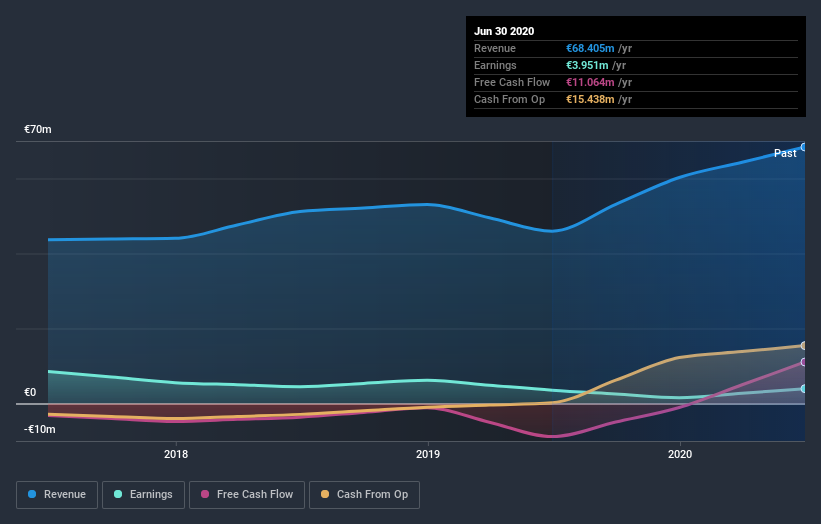Toggle the Free Cash Flow legend button
Screen dimensions: 821x524
coord(247,495)
